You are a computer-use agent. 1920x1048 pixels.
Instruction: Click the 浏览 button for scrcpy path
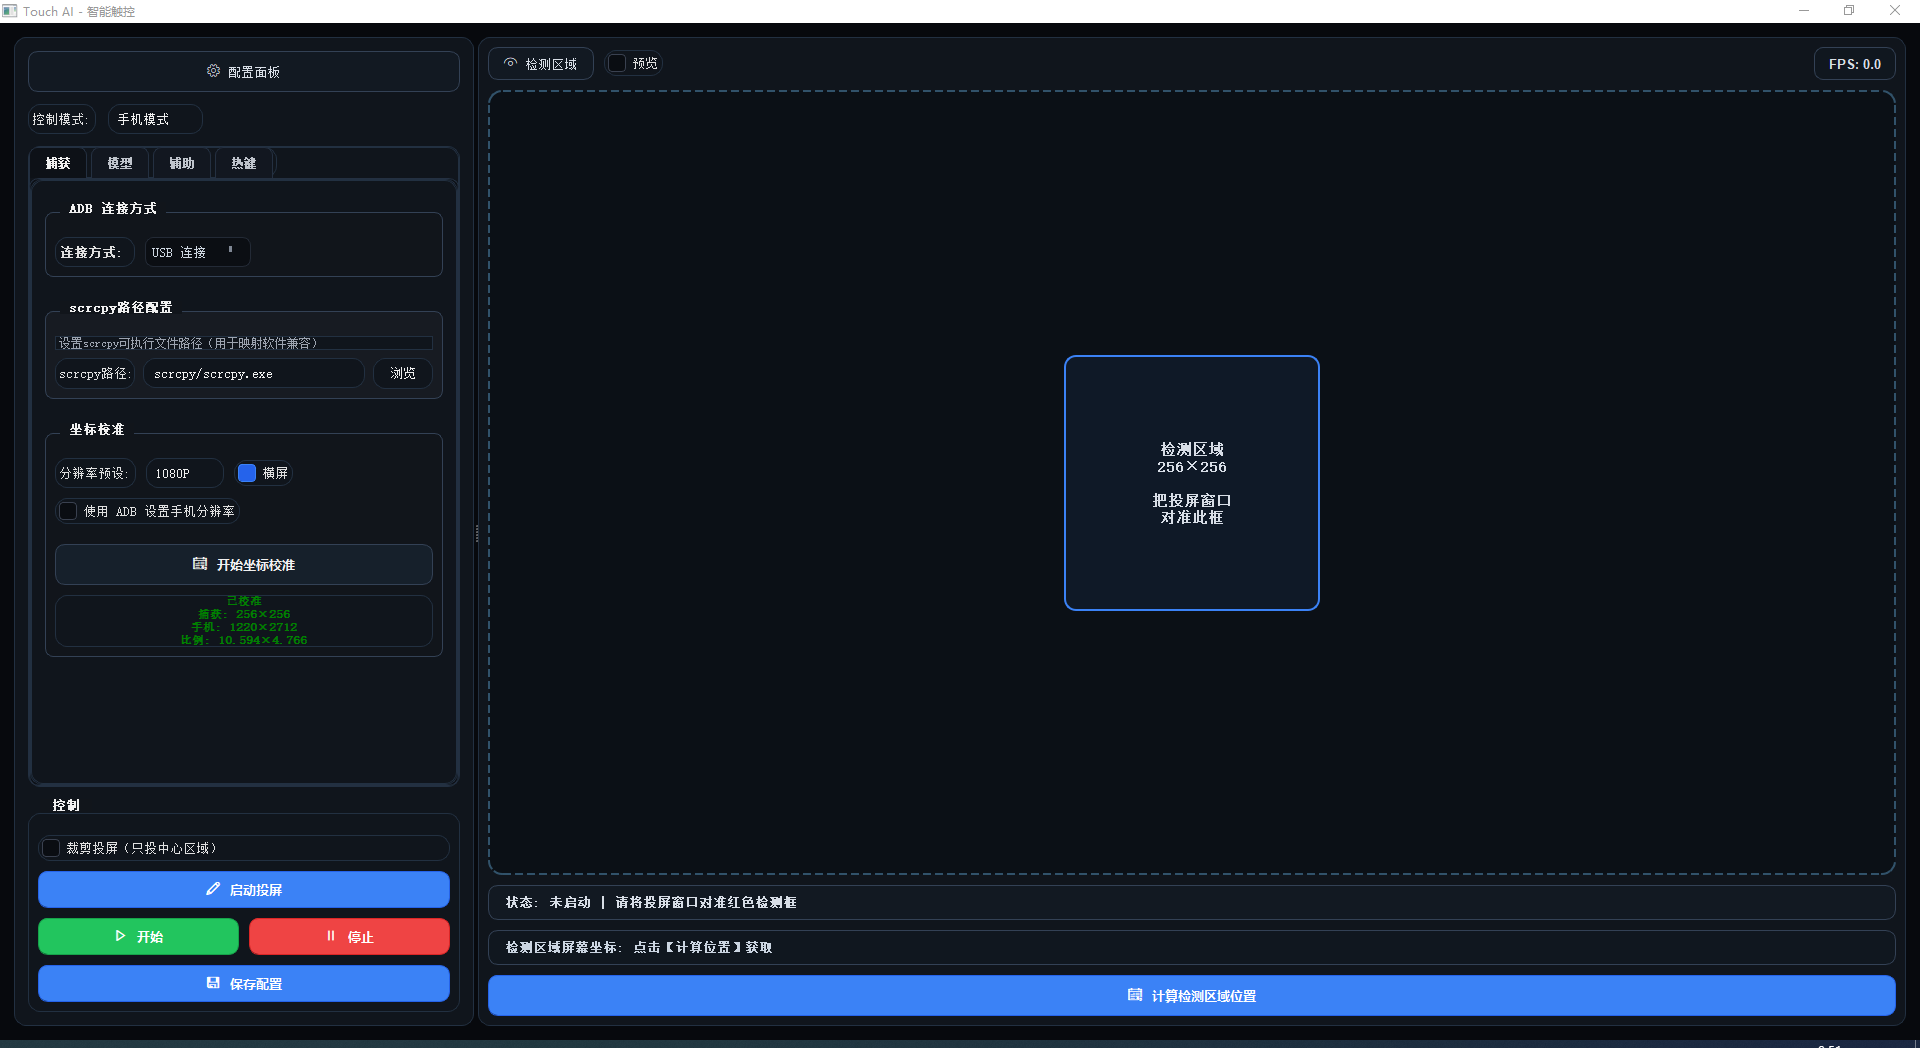pyautogui.click(x=403, y=373)
